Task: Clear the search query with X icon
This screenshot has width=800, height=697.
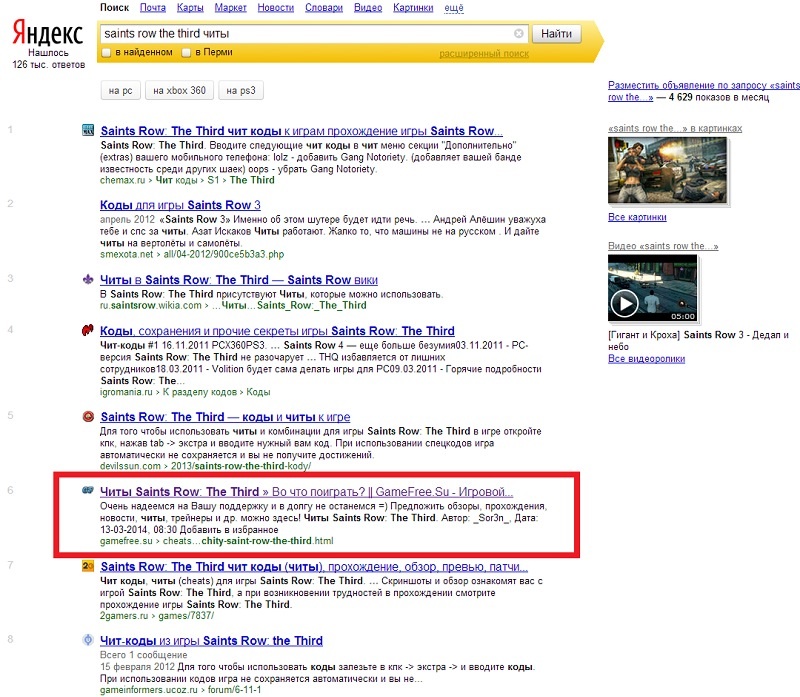Action: click(518, 34)
